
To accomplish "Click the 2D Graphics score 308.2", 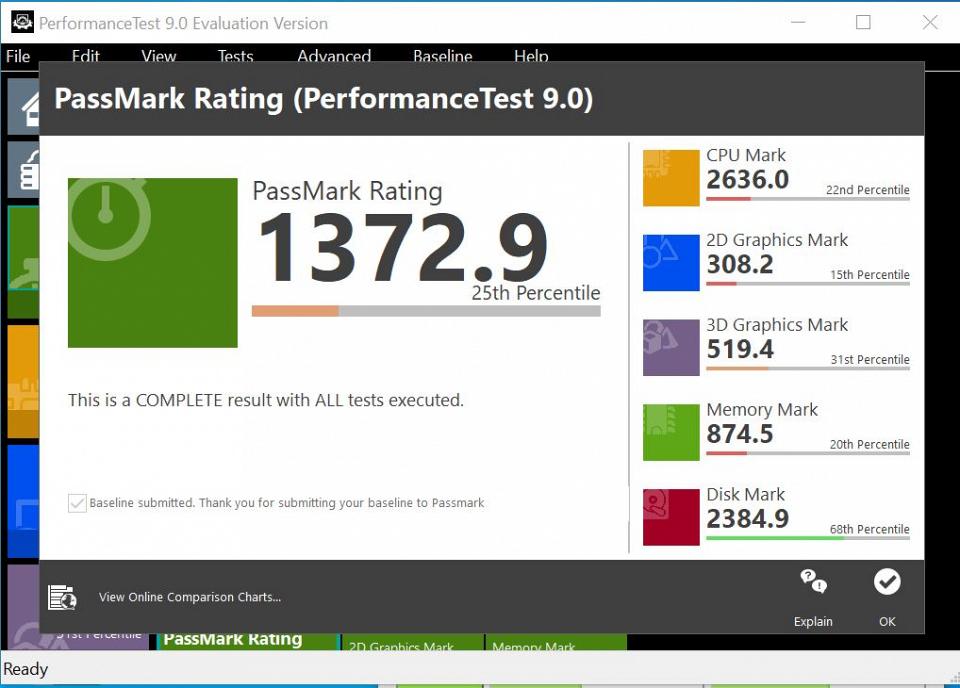I will click(740, 264).
